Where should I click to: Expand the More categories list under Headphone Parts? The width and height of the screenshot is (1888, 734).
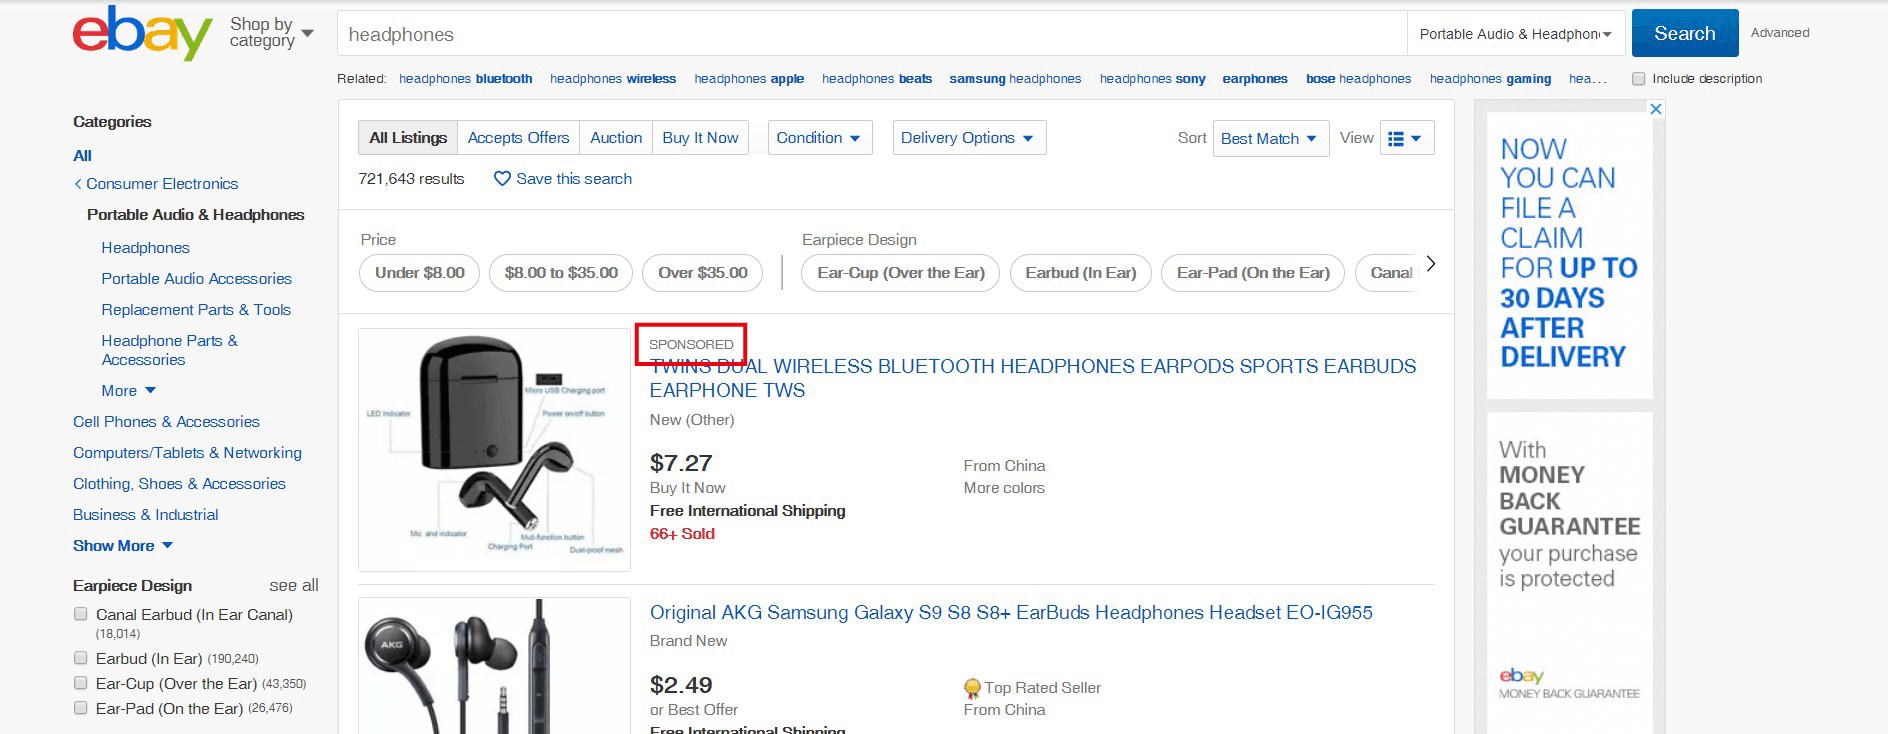point(129,391)
